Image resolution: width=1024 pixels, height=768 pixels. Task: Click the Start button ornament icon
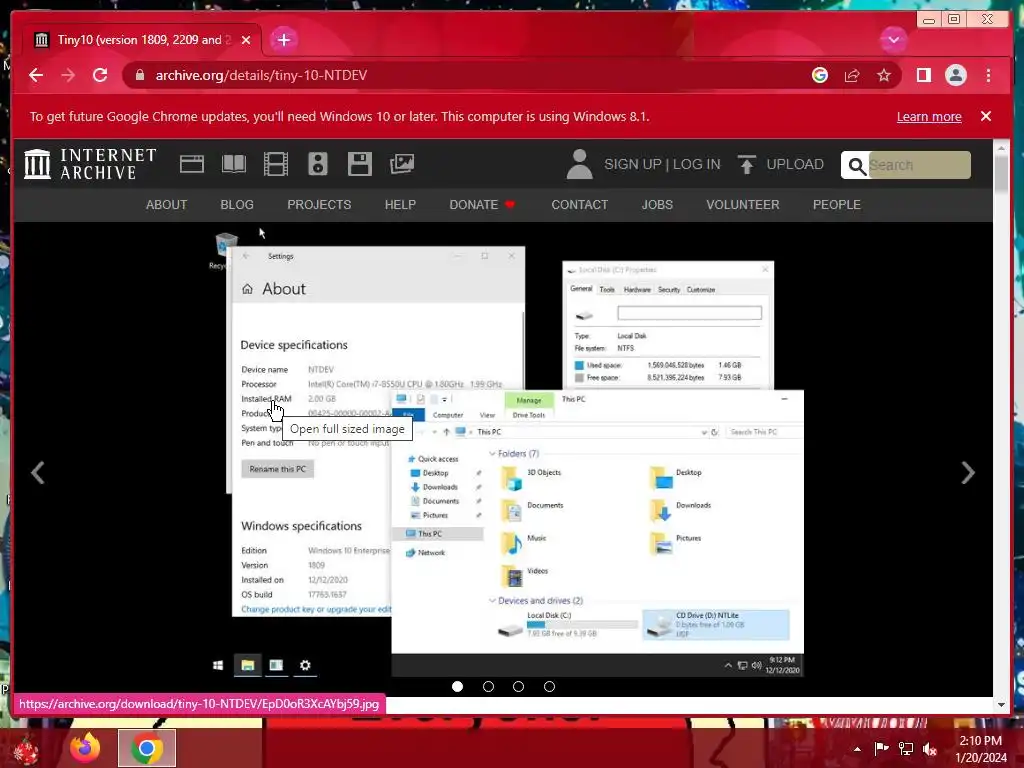pos(25,750)
